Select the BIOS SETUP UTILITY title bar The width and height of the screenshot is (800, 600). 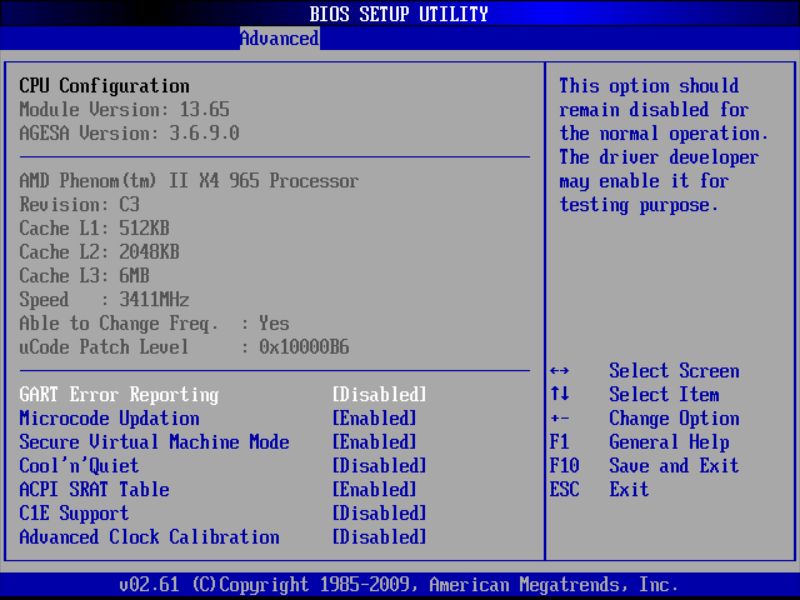[x=400, y=14]
